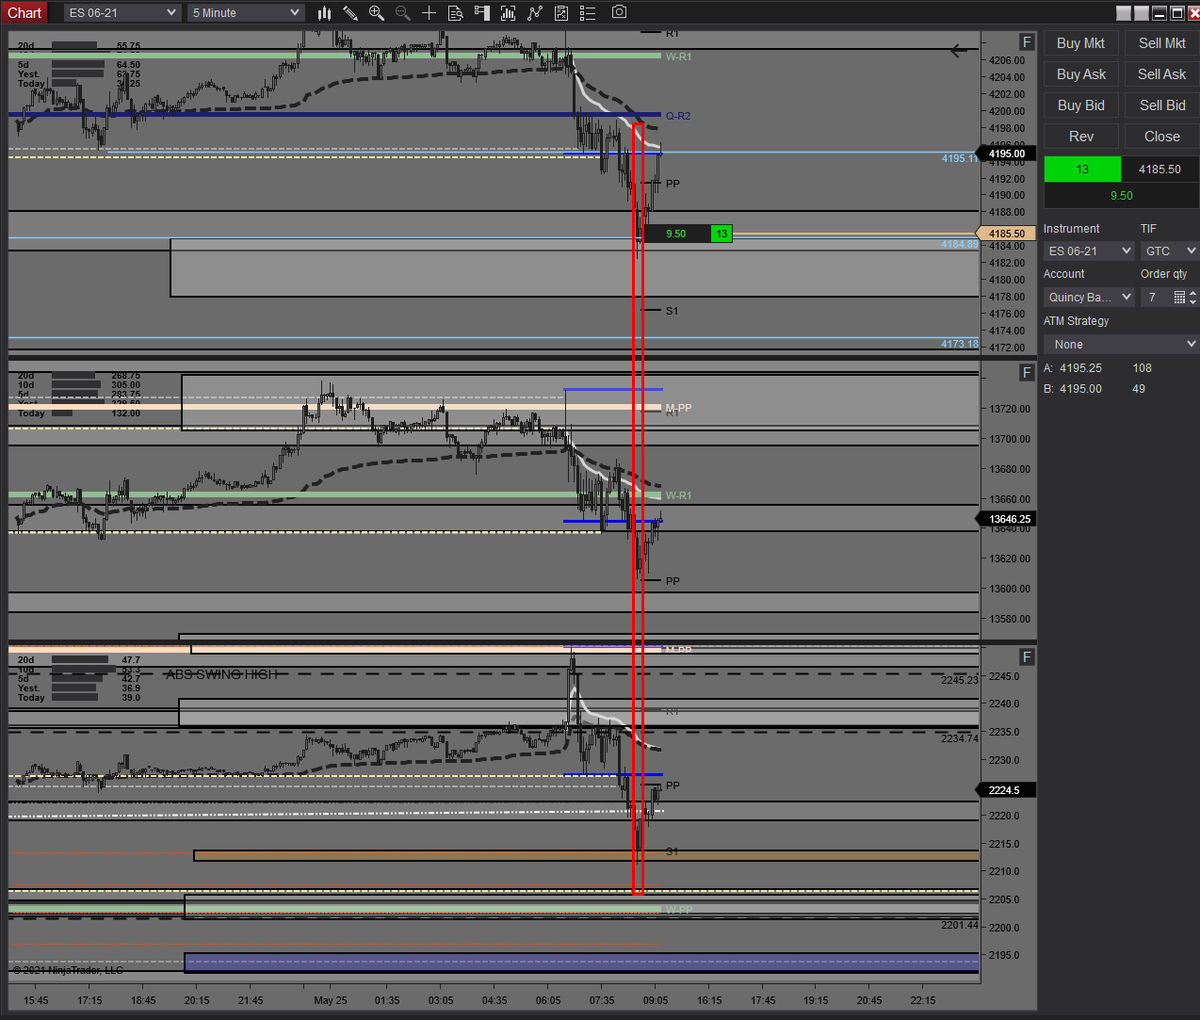Click the ask size 108 value
The width and height of the screenshot is (1200, 1020).
(x=1142, y=368)
